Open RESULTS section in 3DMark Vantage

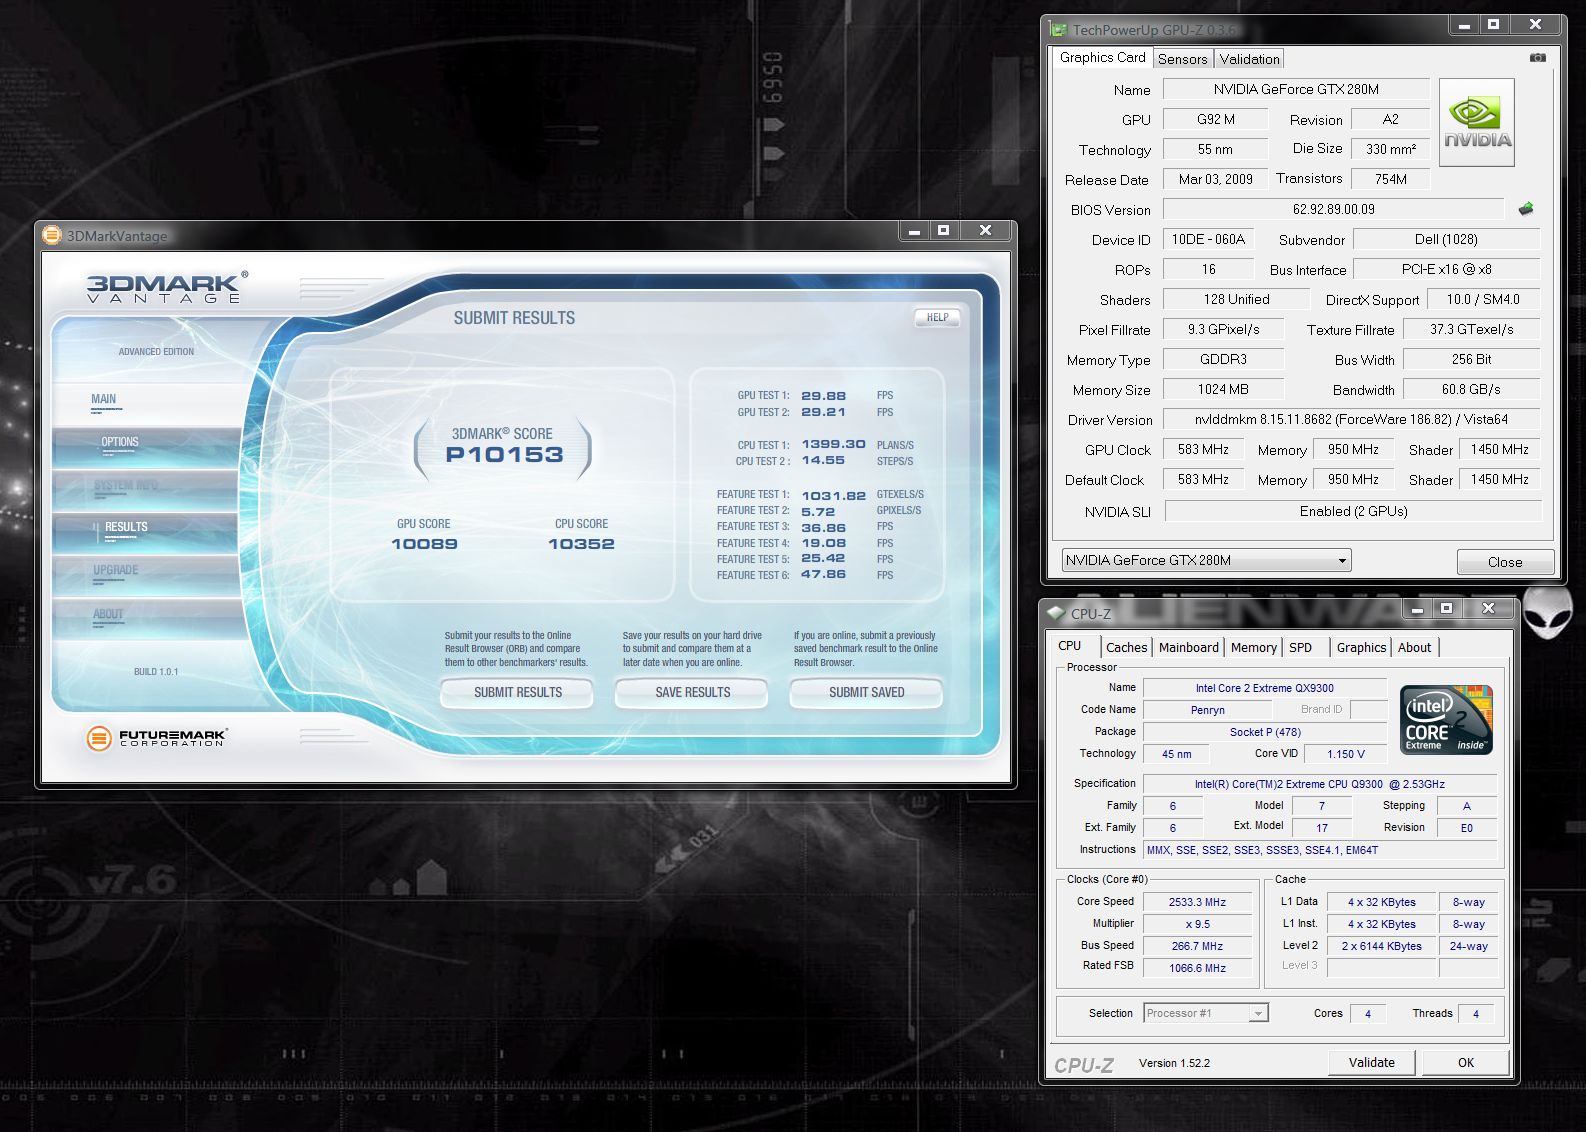click(146, 533)
